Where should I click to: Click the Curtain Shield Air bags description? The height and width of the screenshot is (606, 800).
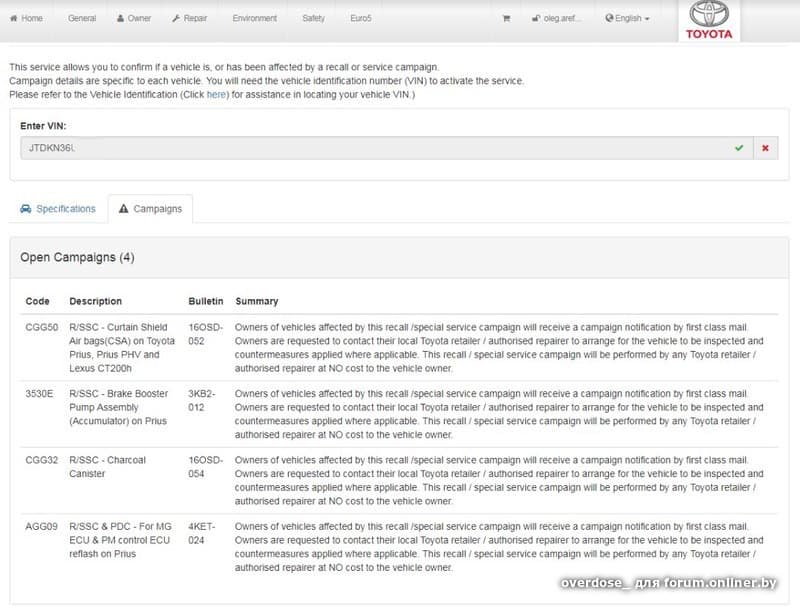click(122, 348)
